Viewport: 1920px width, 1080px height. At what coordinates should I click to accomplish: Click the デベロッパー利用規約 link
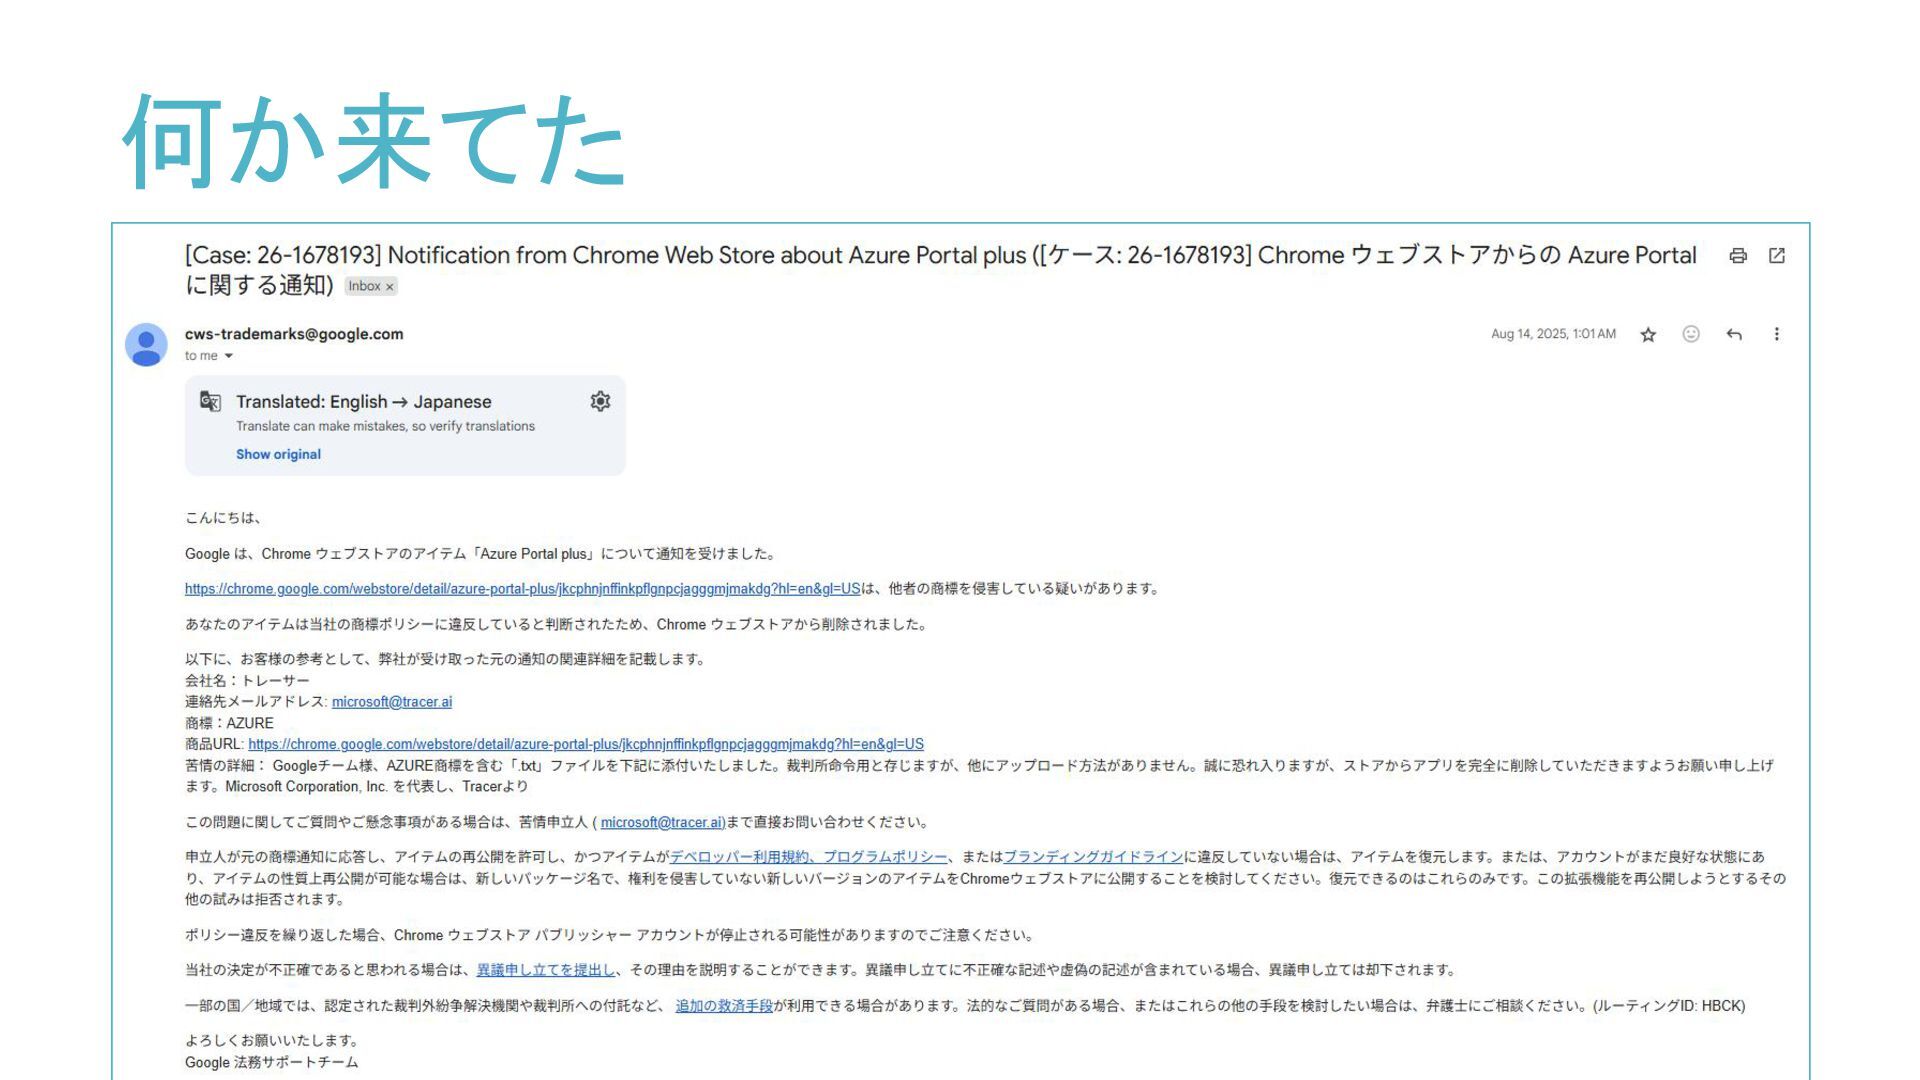[738, 857]
